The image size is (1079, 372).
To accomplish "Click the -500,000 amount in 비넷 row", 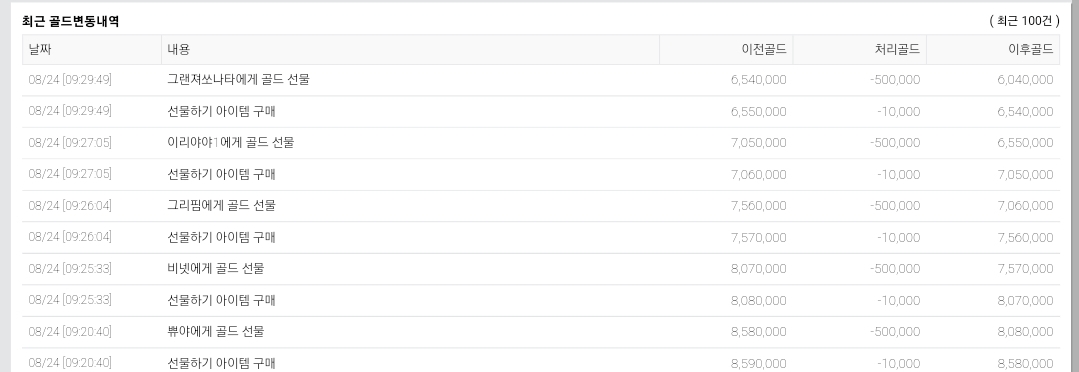I will tap(895, 269).
